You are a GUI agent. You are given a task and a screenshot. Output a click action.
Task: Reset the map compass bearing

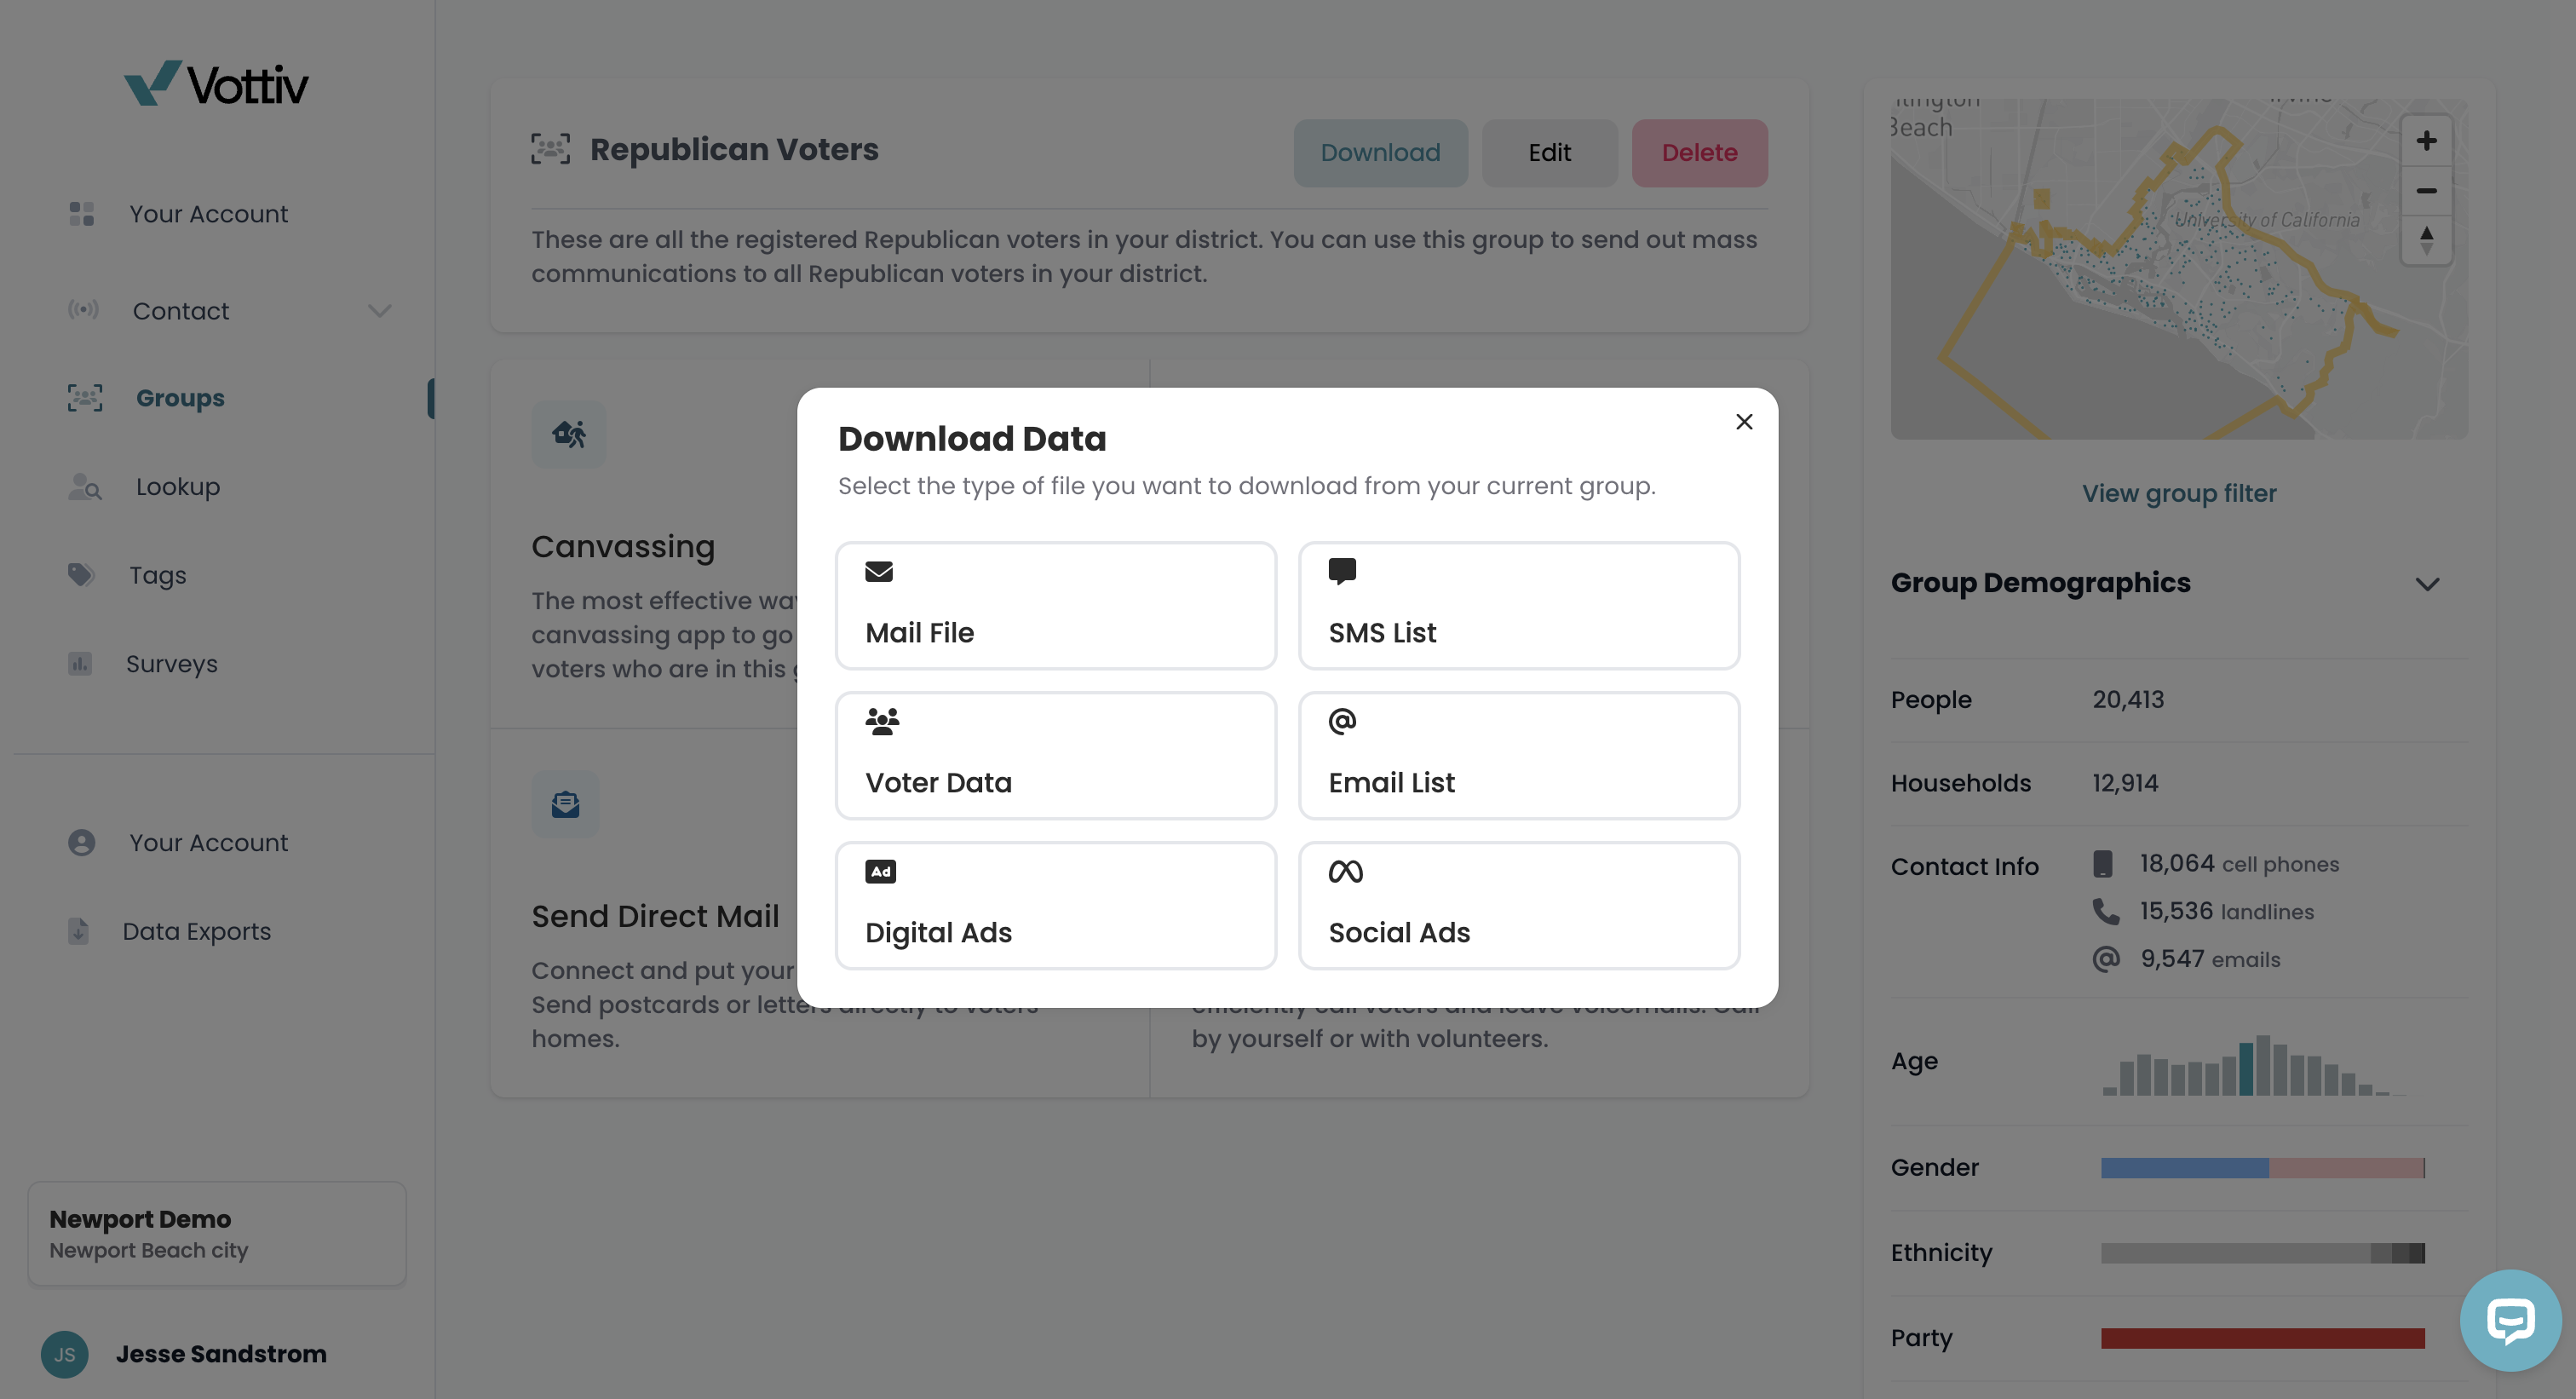coord(2426,240)
